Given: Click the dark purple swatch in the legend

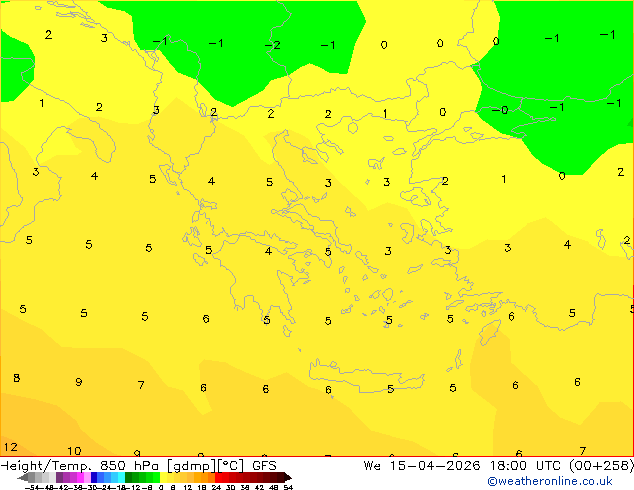Looking at the screenshot, I should coord(59,477).
